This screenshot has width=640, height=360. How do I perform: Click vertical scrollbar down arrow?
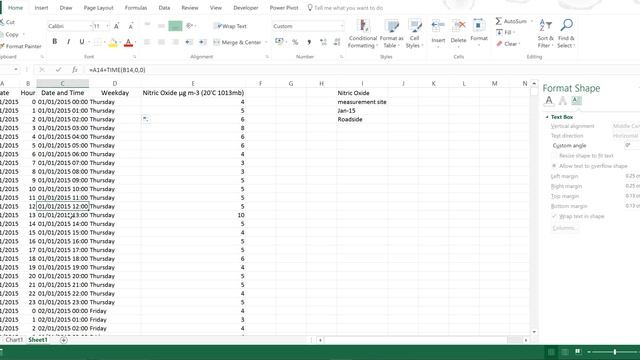[x=534, y=332]
